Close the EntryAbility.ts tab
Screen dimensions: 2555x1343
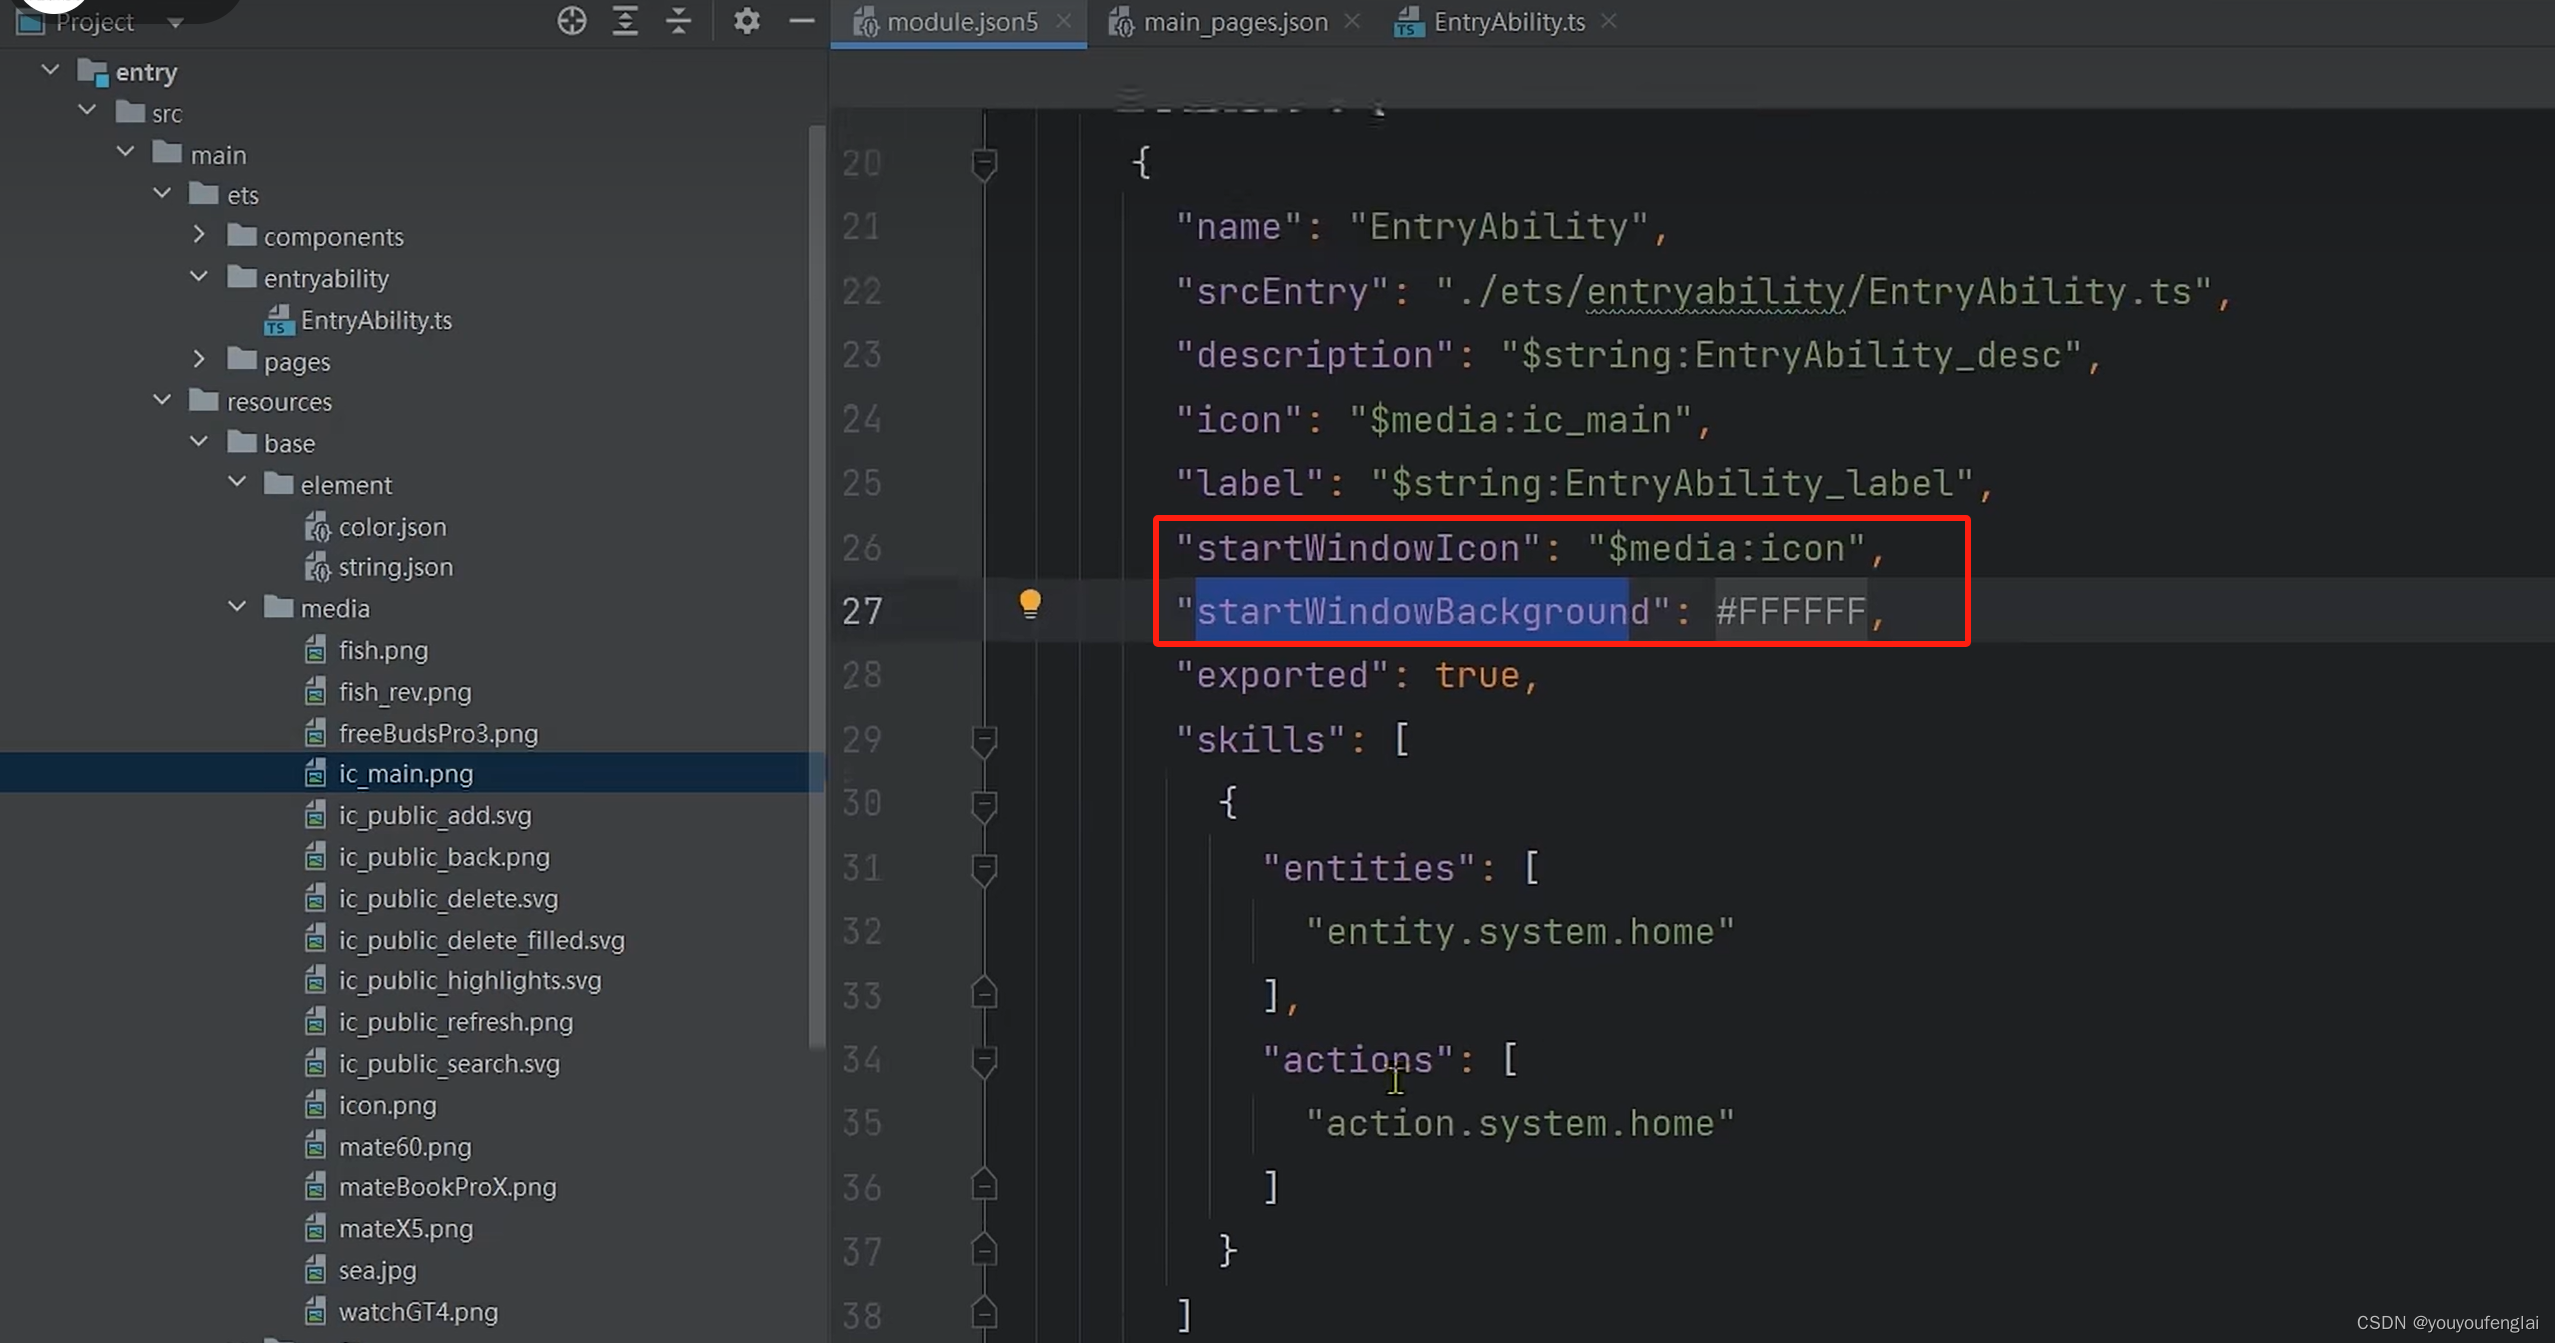(1608, 20)
